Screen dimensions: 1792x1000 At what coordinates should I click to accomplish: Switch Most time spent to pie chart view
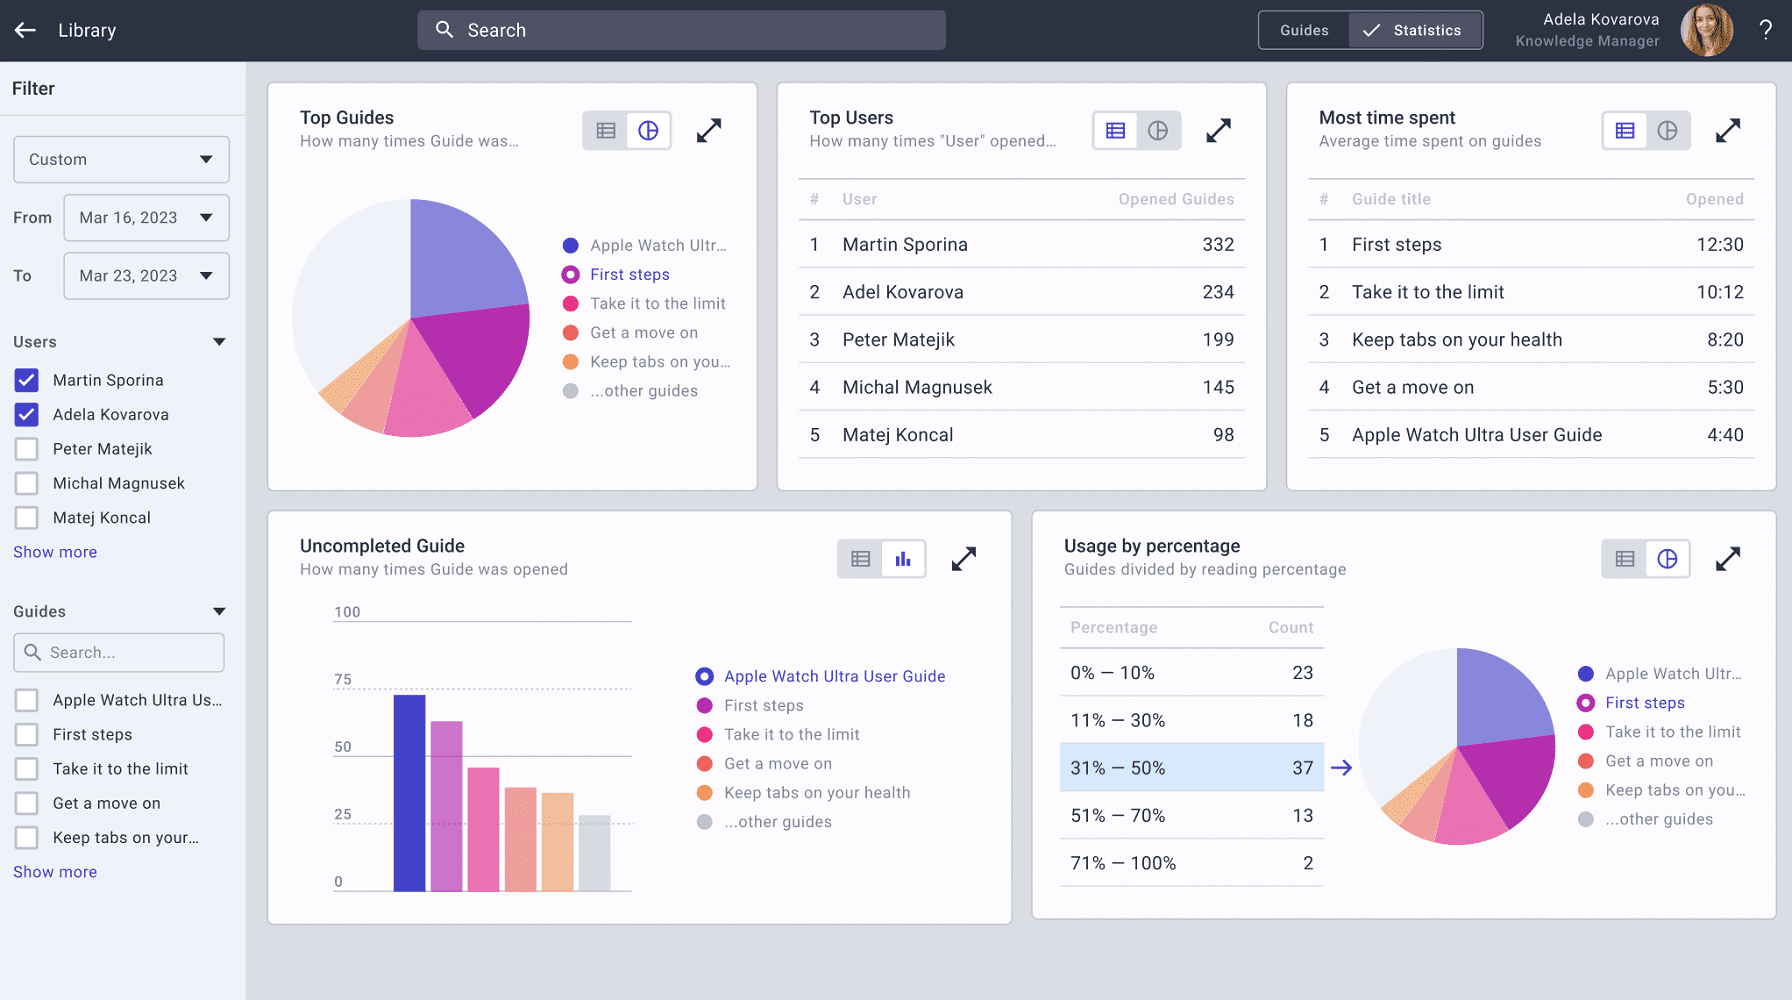1667,131
